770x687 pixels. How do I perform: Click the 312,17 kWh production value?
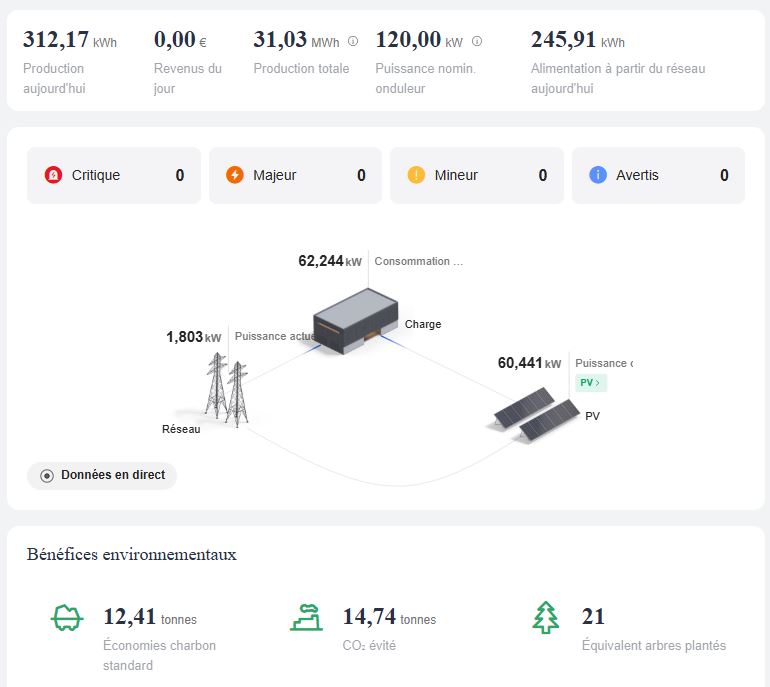point(70,40)
